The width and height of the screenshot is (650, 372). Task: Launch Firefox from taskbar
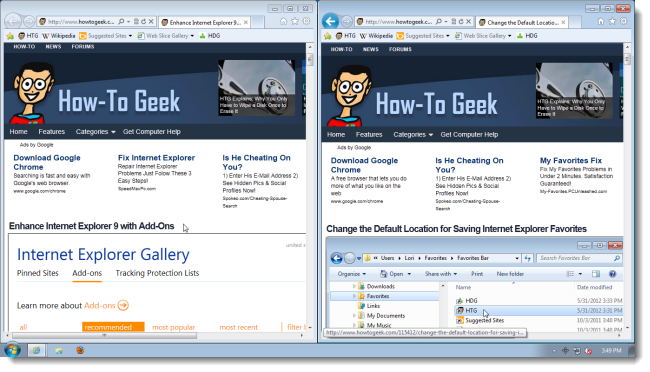pyautogui.click(x=80, y=350)
